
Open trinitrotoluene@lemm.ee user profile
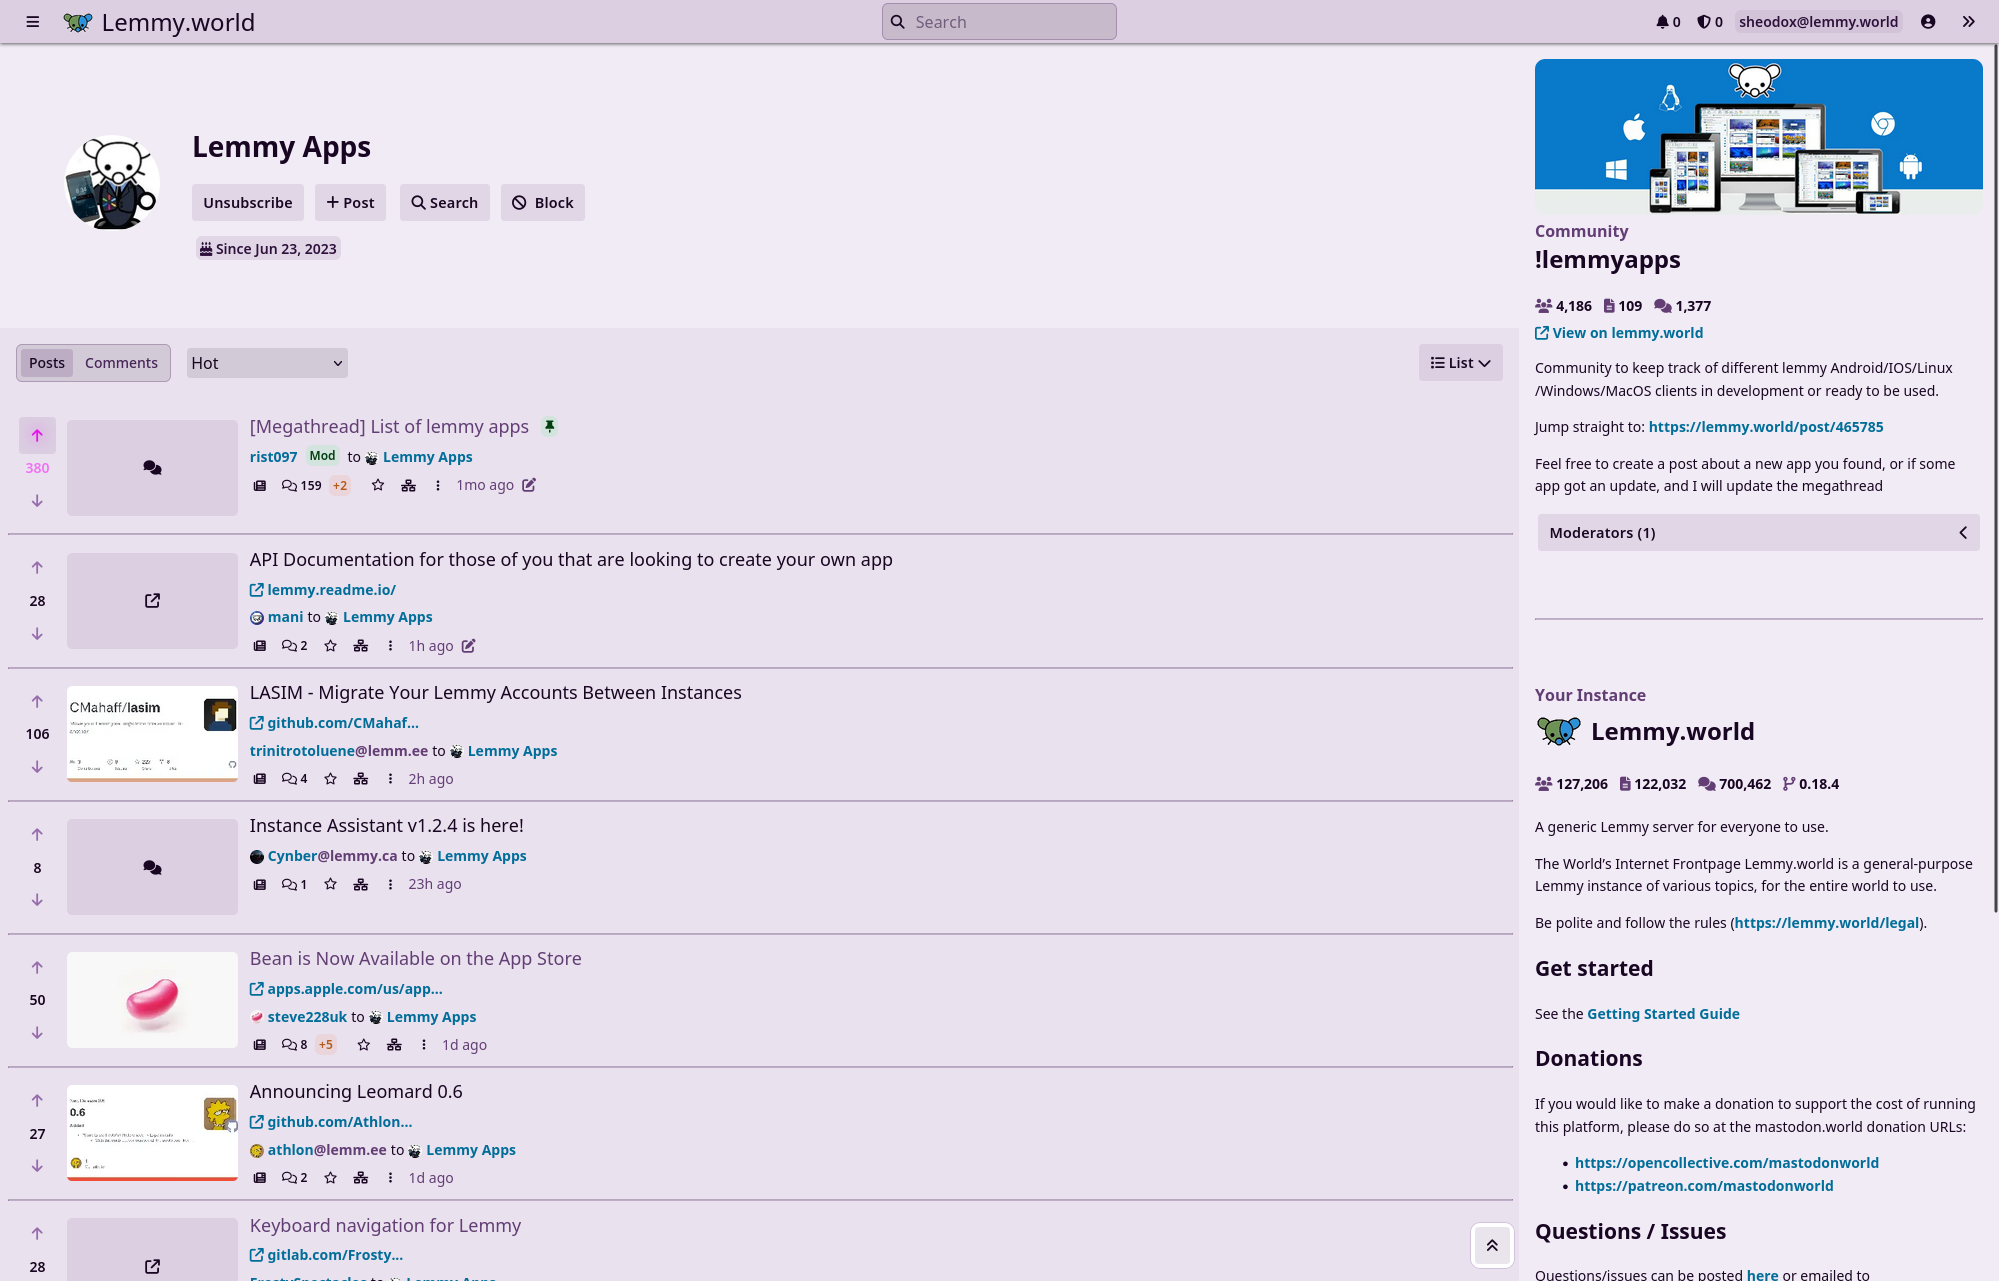(338, 751)
